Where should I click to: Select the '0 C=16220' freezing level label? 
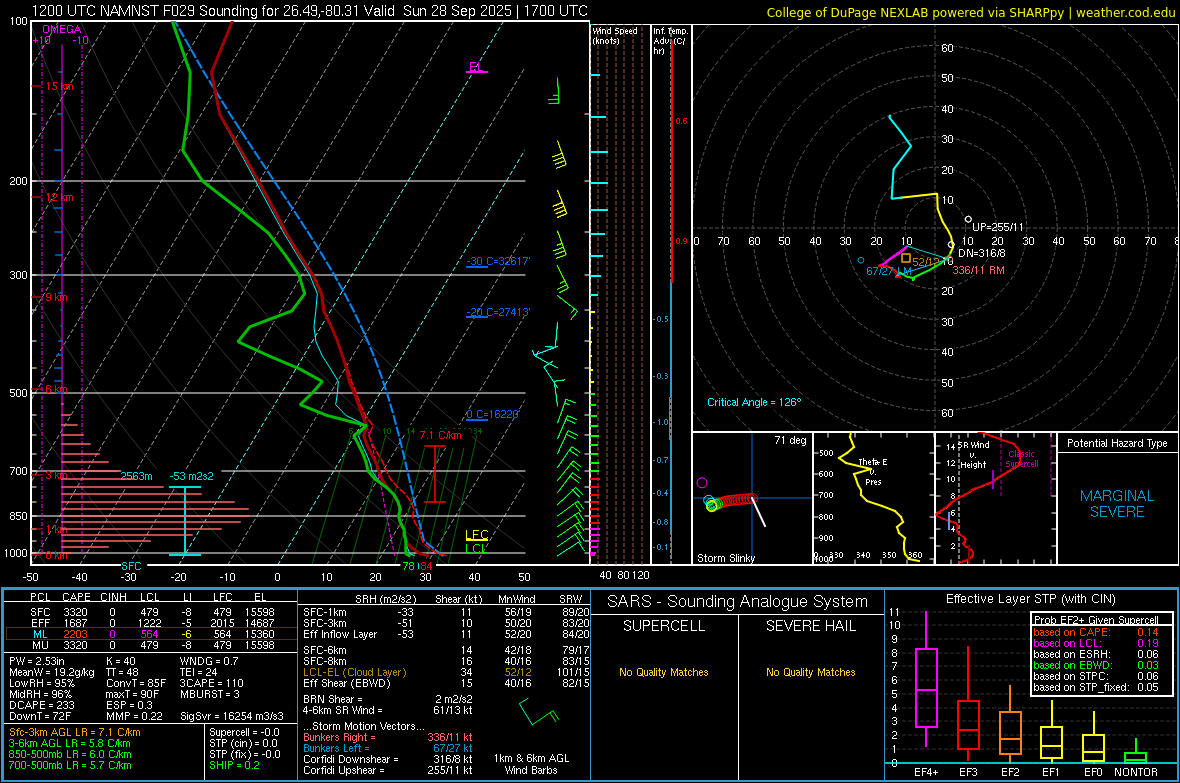click(493, 414)
